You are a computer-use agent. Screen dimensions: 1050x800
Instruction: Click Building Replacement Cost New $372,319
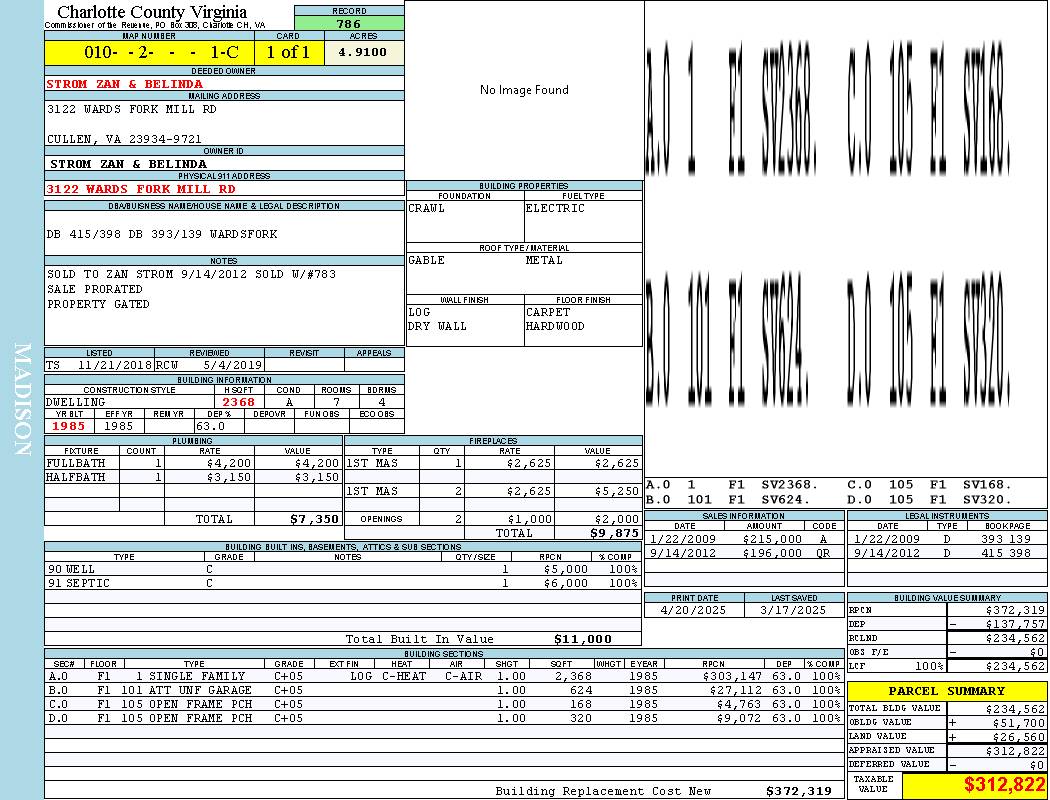[x=799, y=791]
